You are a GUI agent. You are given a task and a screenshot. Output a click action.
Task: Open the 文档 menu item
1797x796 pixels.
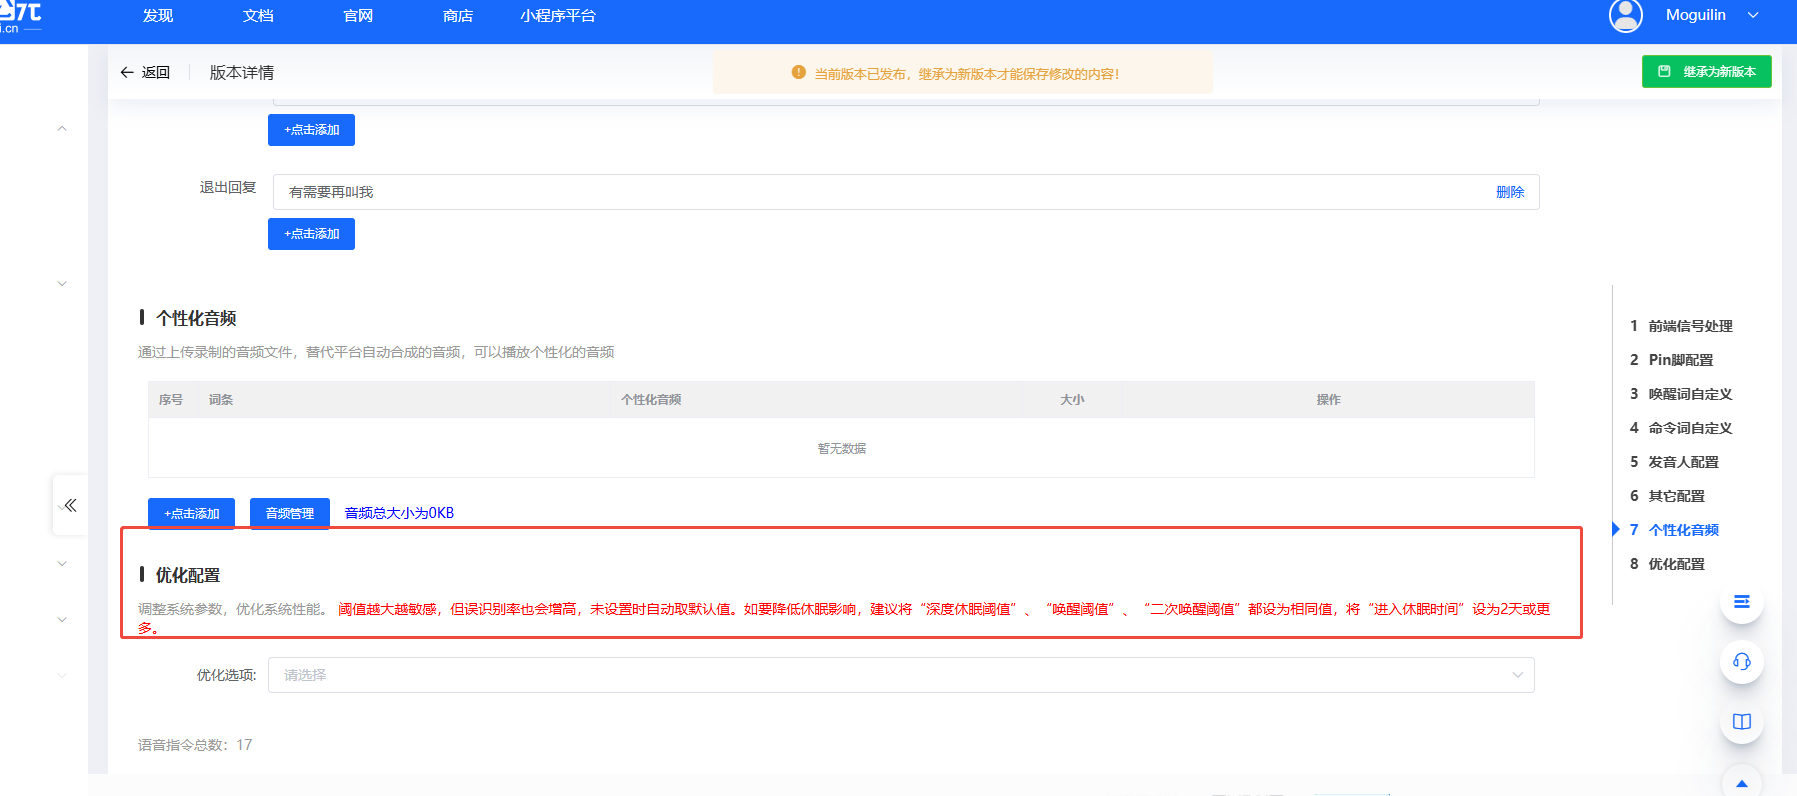[x=258, y=16]
